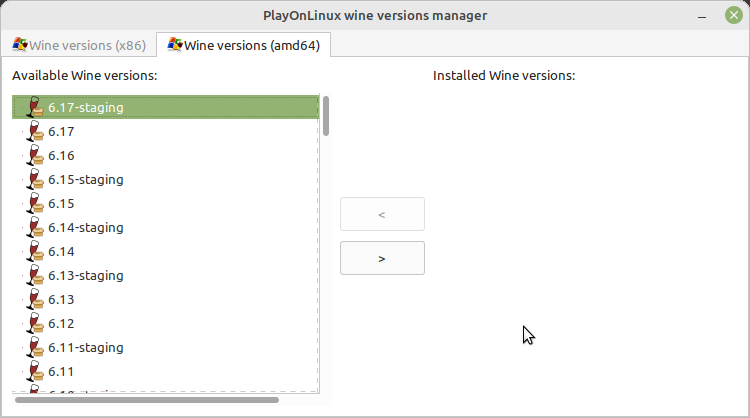Image resolution: width=750 pixels, height=418 pixels.
Task: Click the wine glass icon beside 6.17
Action: tap(35, 132)
